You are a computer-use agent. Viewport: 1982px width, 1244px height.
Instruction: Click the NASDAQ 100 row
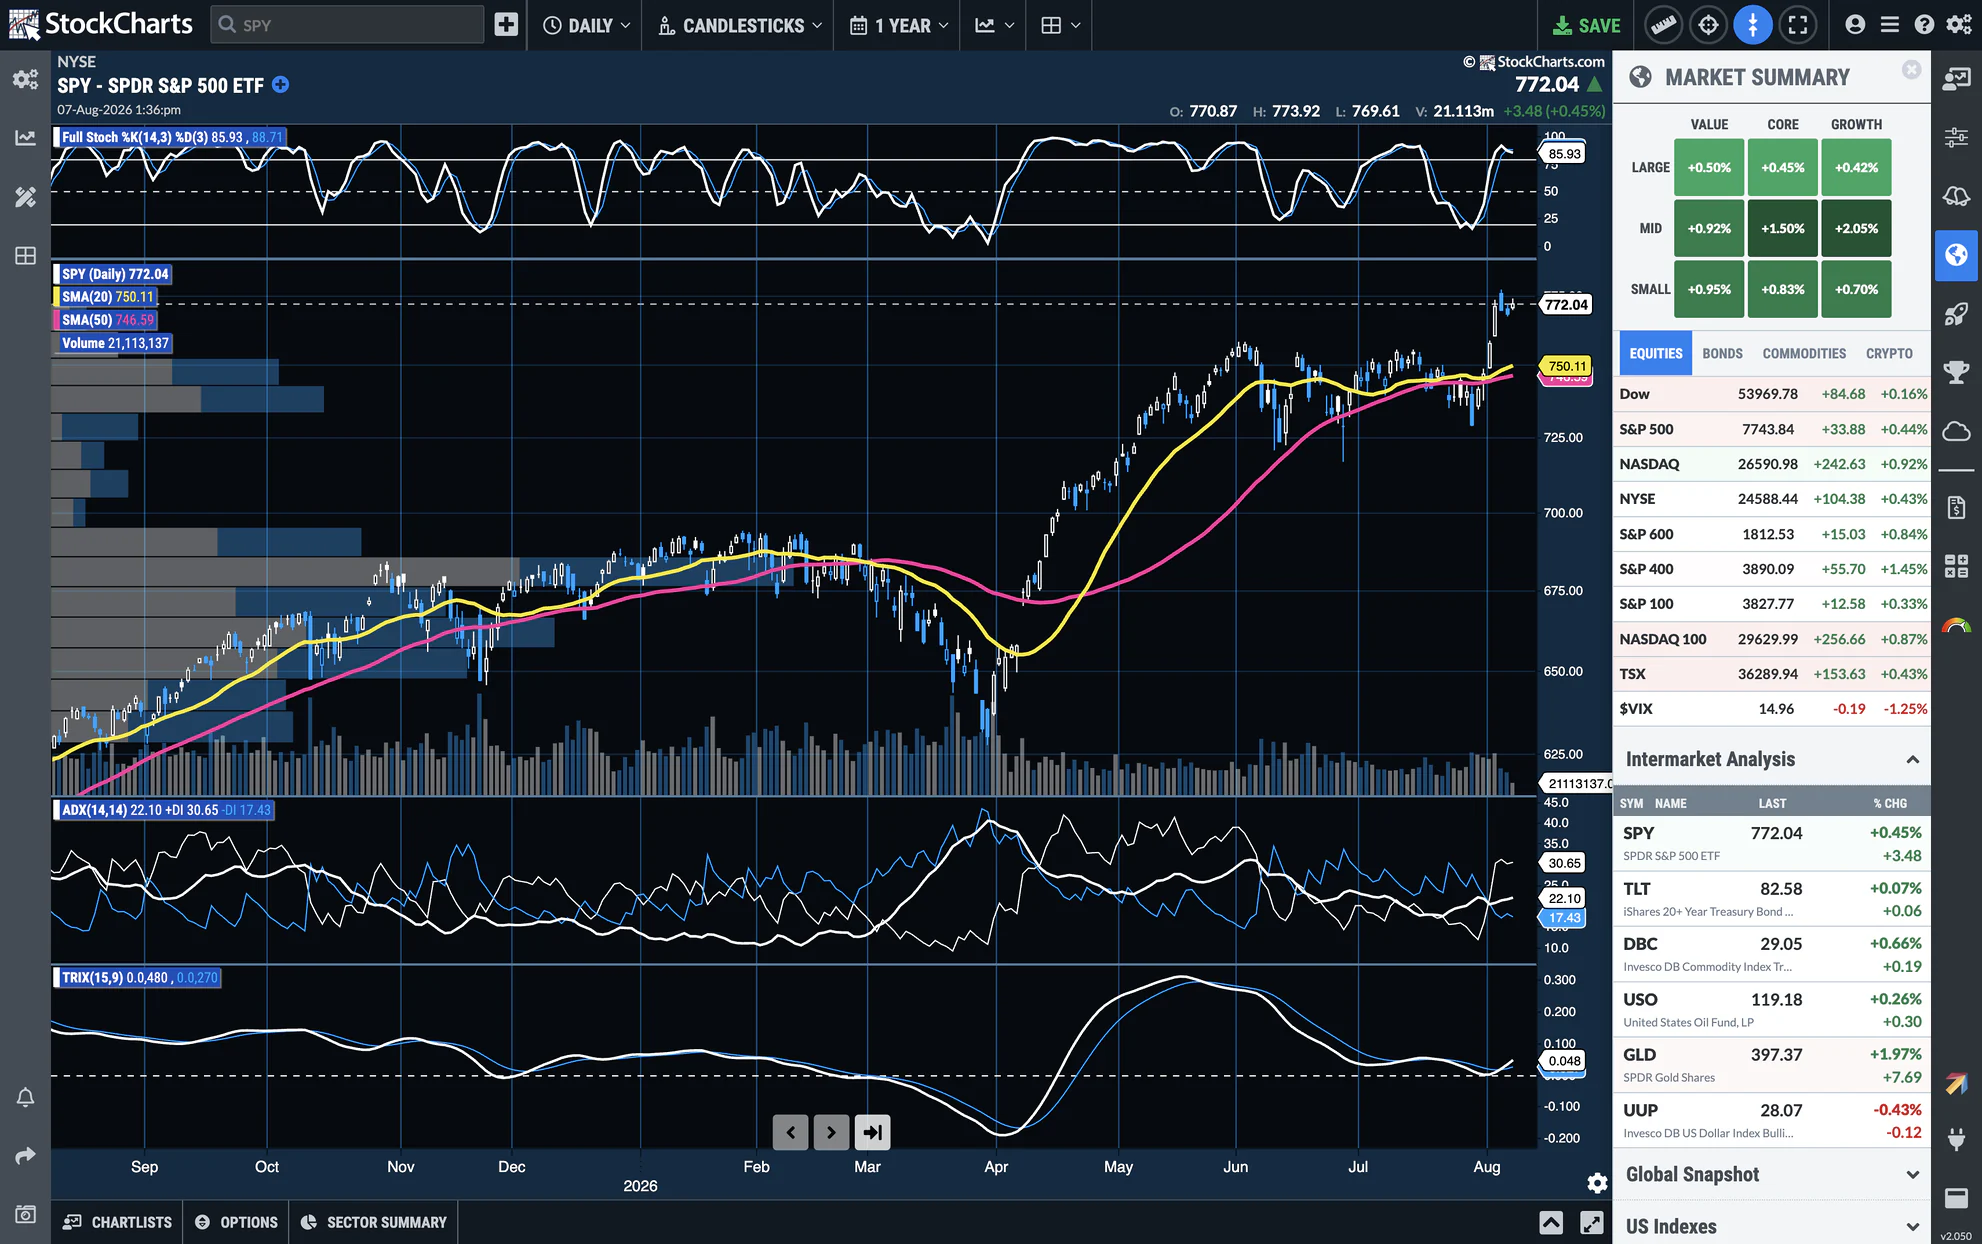[1772, 639]
